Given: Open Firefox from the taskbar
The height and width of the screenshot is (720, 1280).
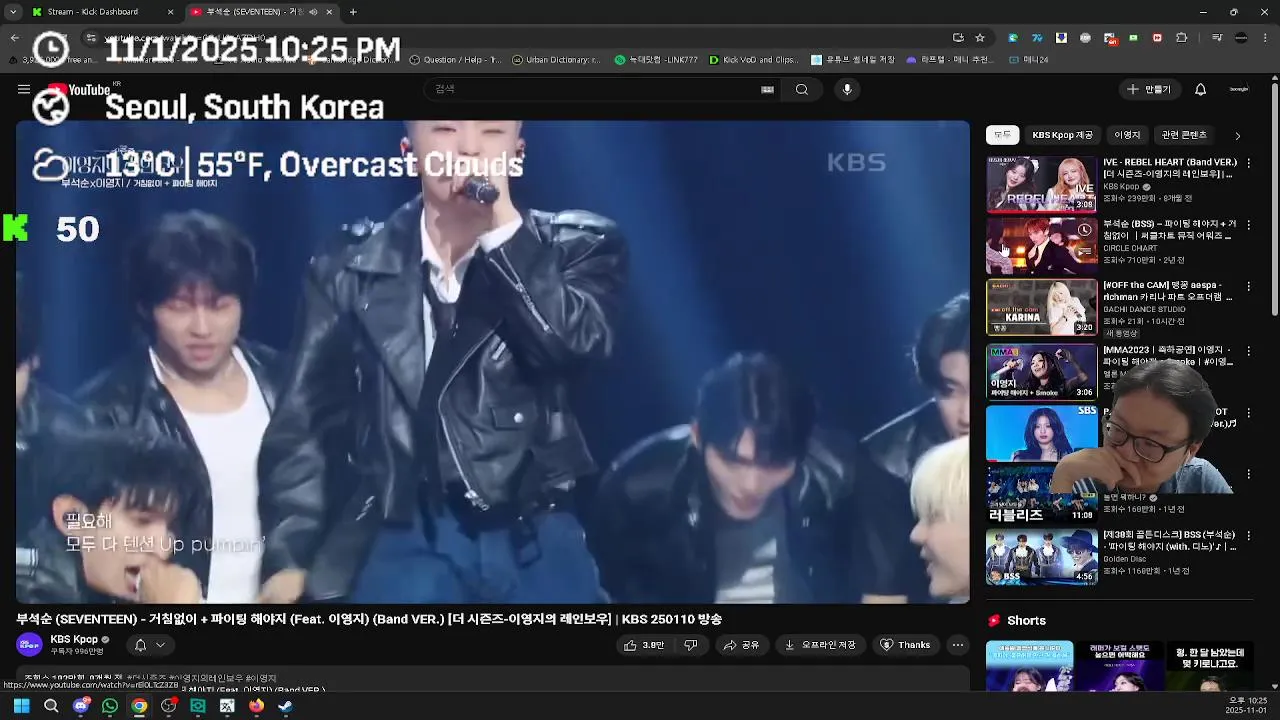Looking at the screenshot, I should (256, 706).
